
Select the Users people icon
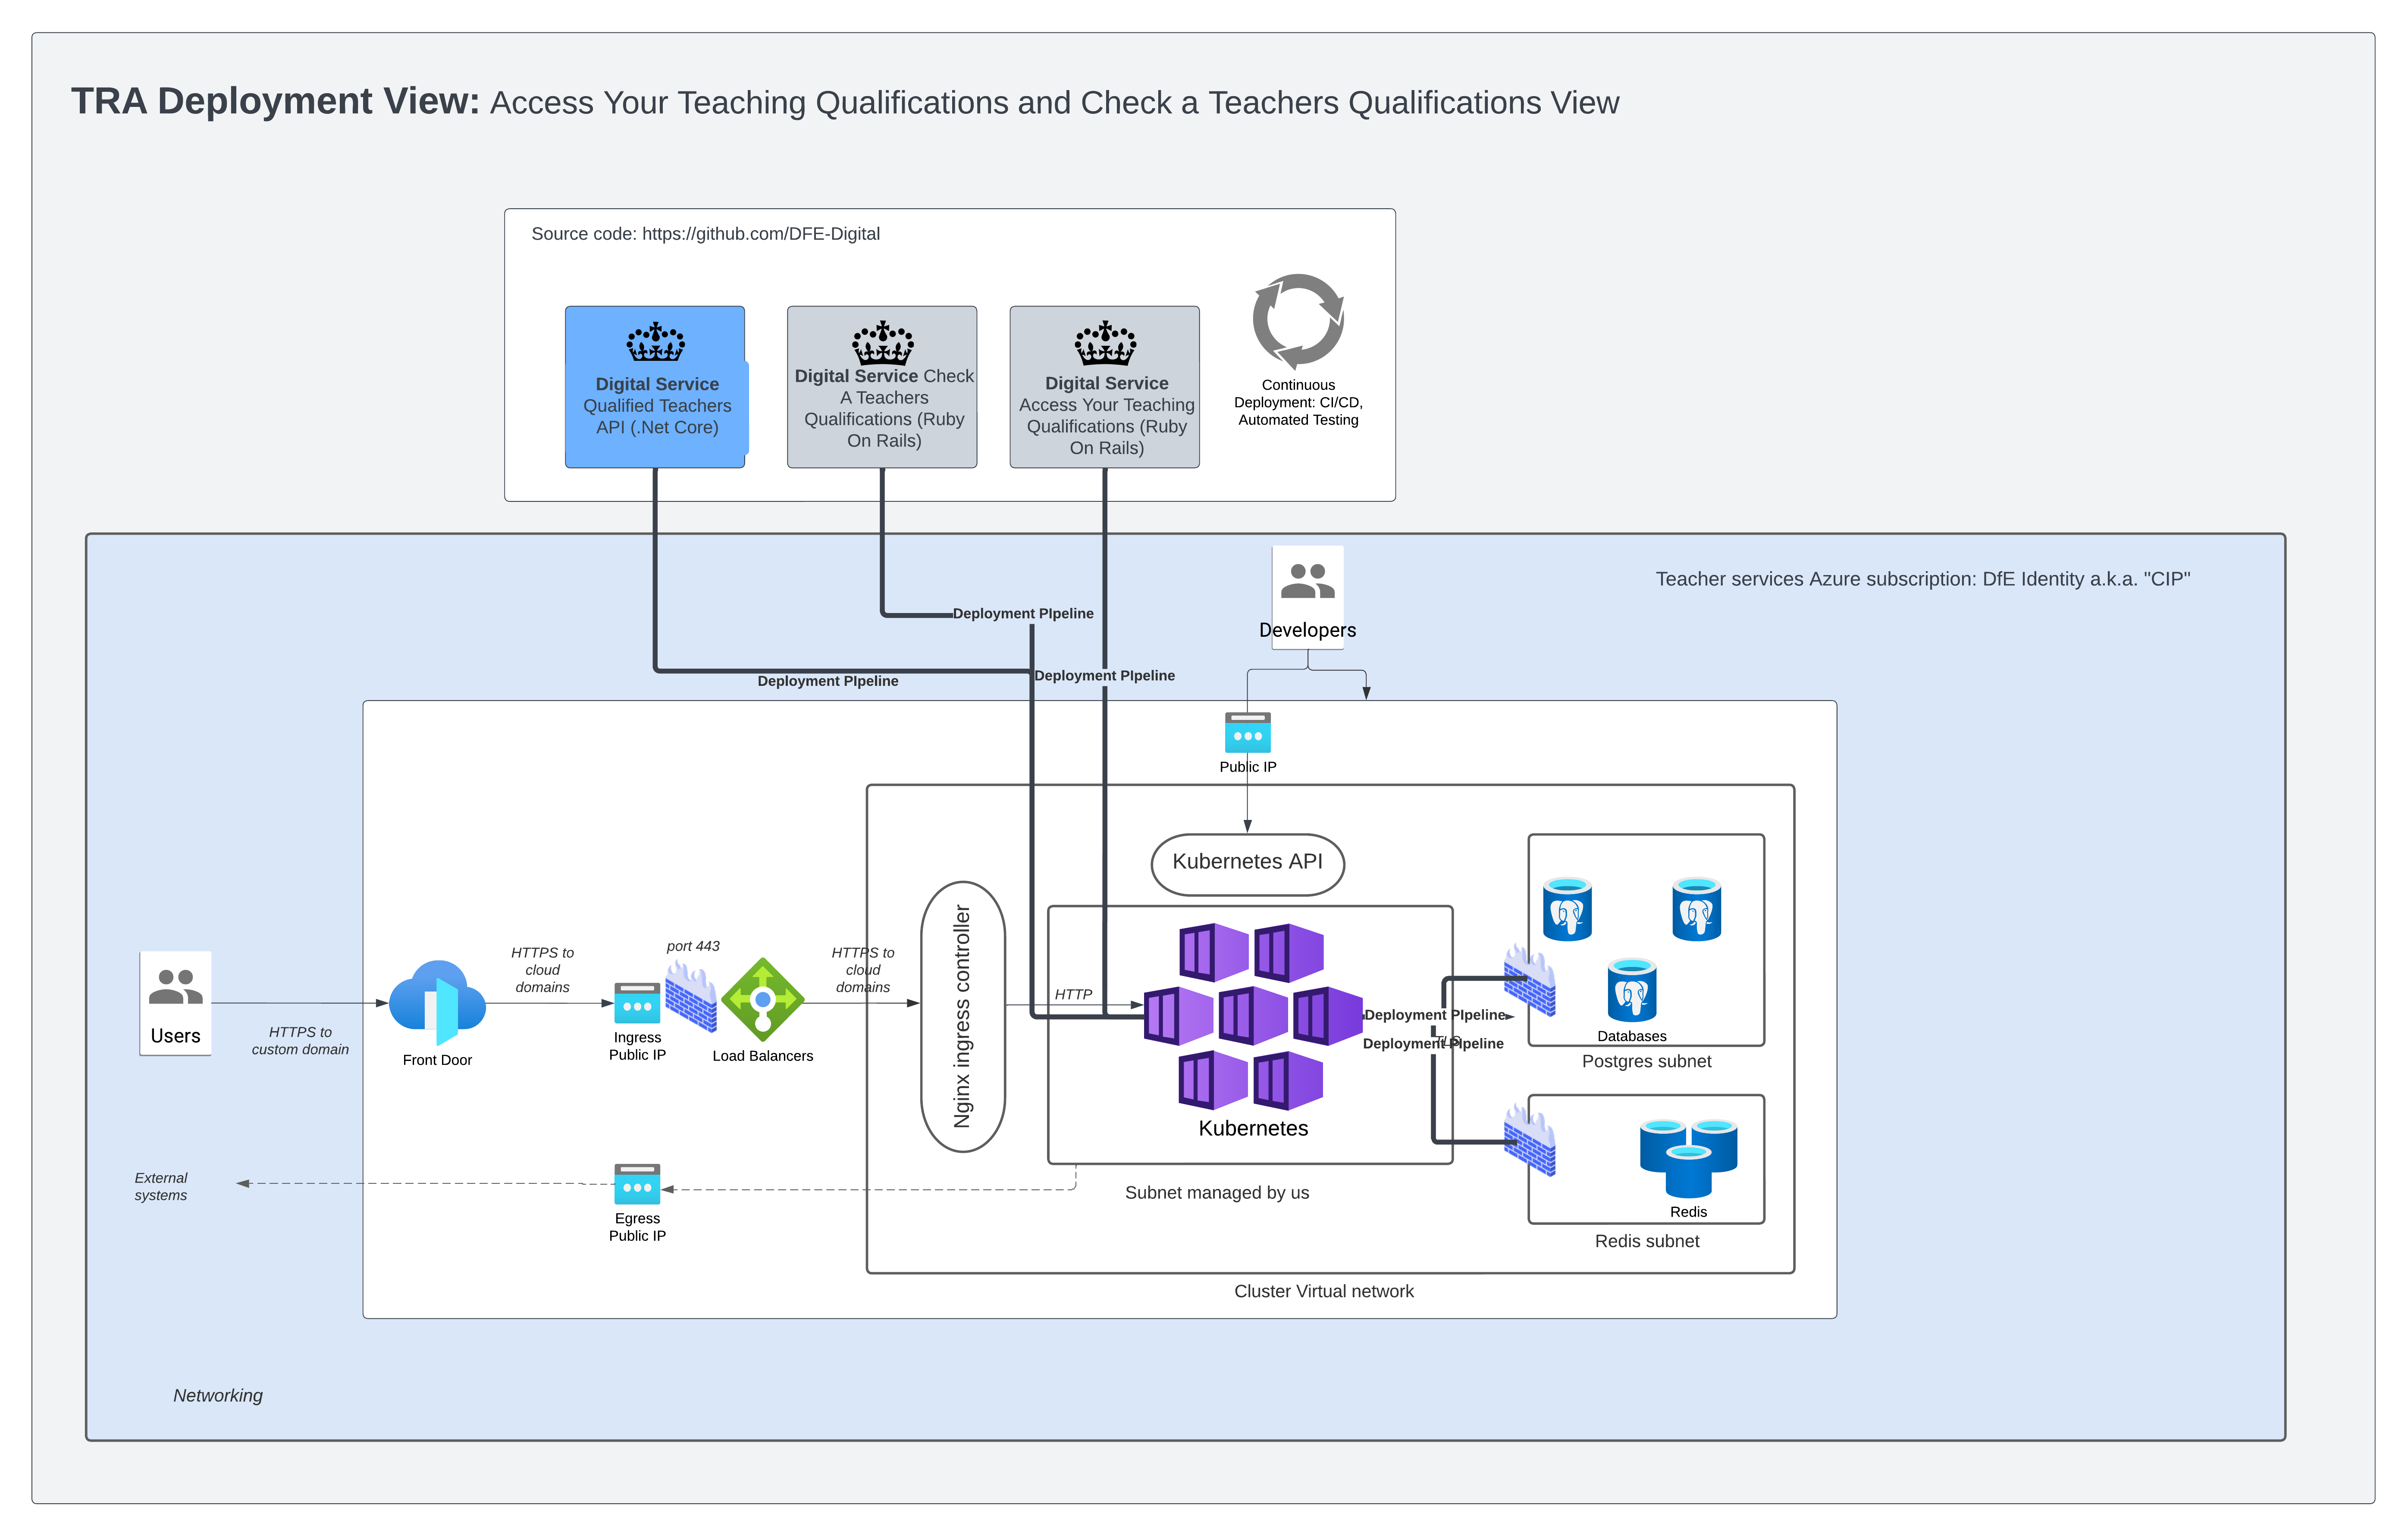coord(175,987)
